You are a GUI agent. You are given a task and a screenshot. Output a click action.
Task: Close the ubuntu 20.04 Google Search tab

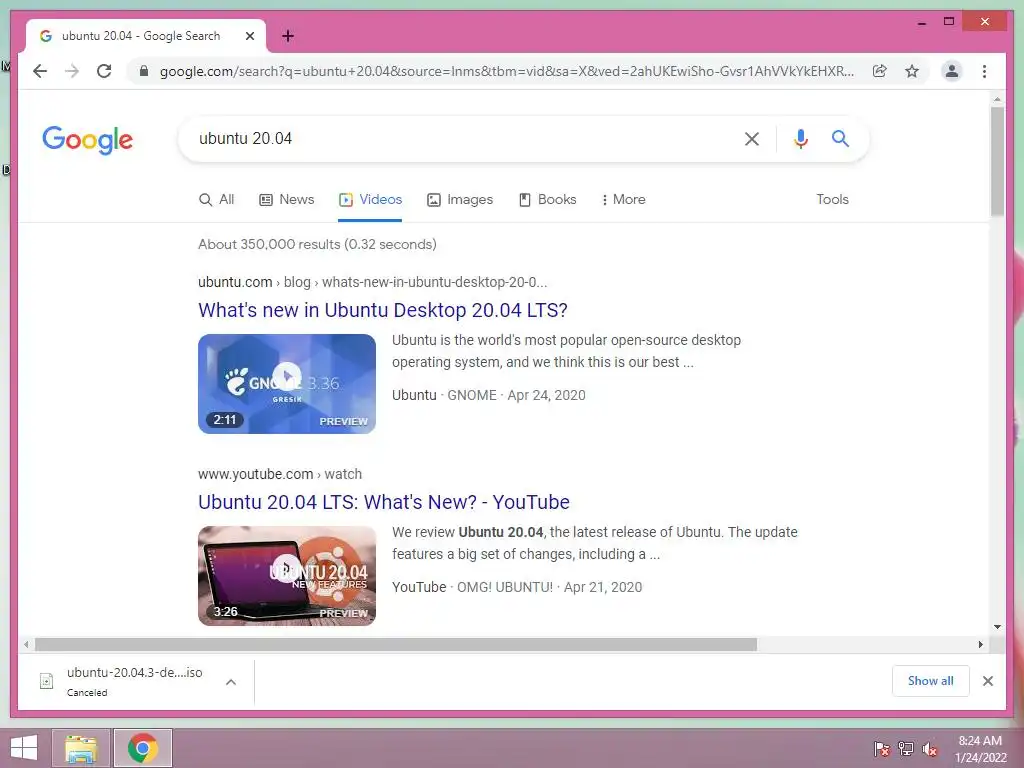249,36
